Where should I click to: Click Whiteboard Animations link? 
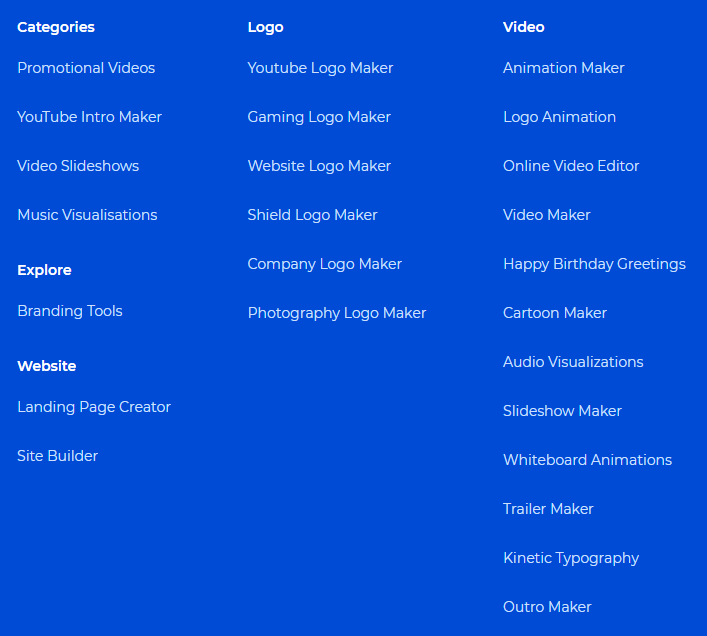587,460
